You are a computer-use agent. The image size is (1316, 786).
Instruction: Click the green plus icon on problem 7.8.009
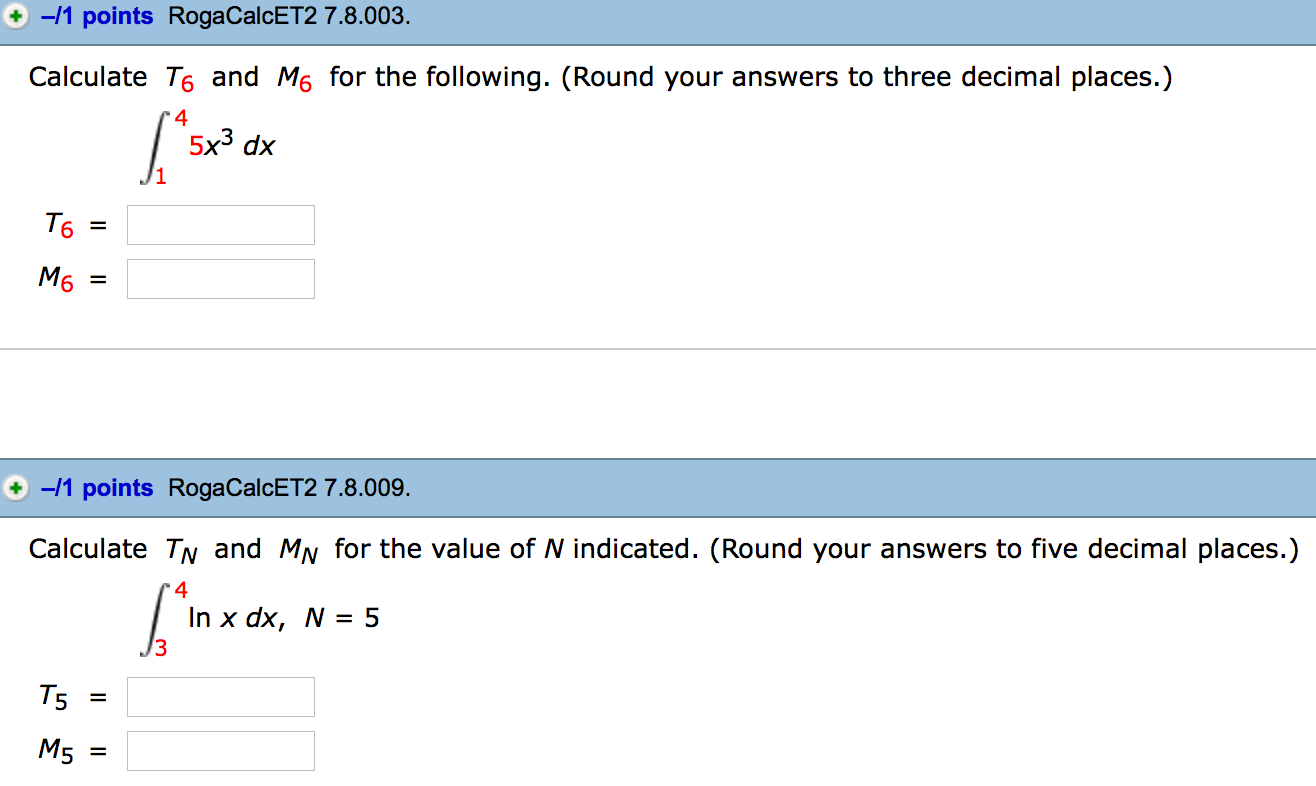15,488
